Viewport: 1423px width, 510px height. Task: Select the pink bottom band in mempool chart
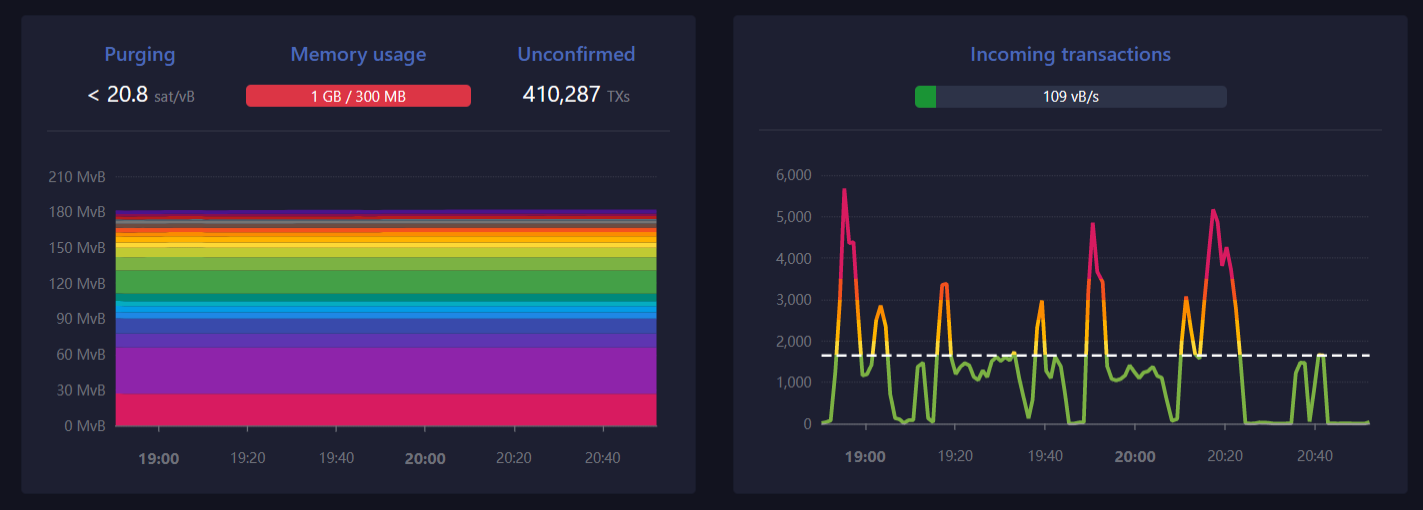coord(385,410)
